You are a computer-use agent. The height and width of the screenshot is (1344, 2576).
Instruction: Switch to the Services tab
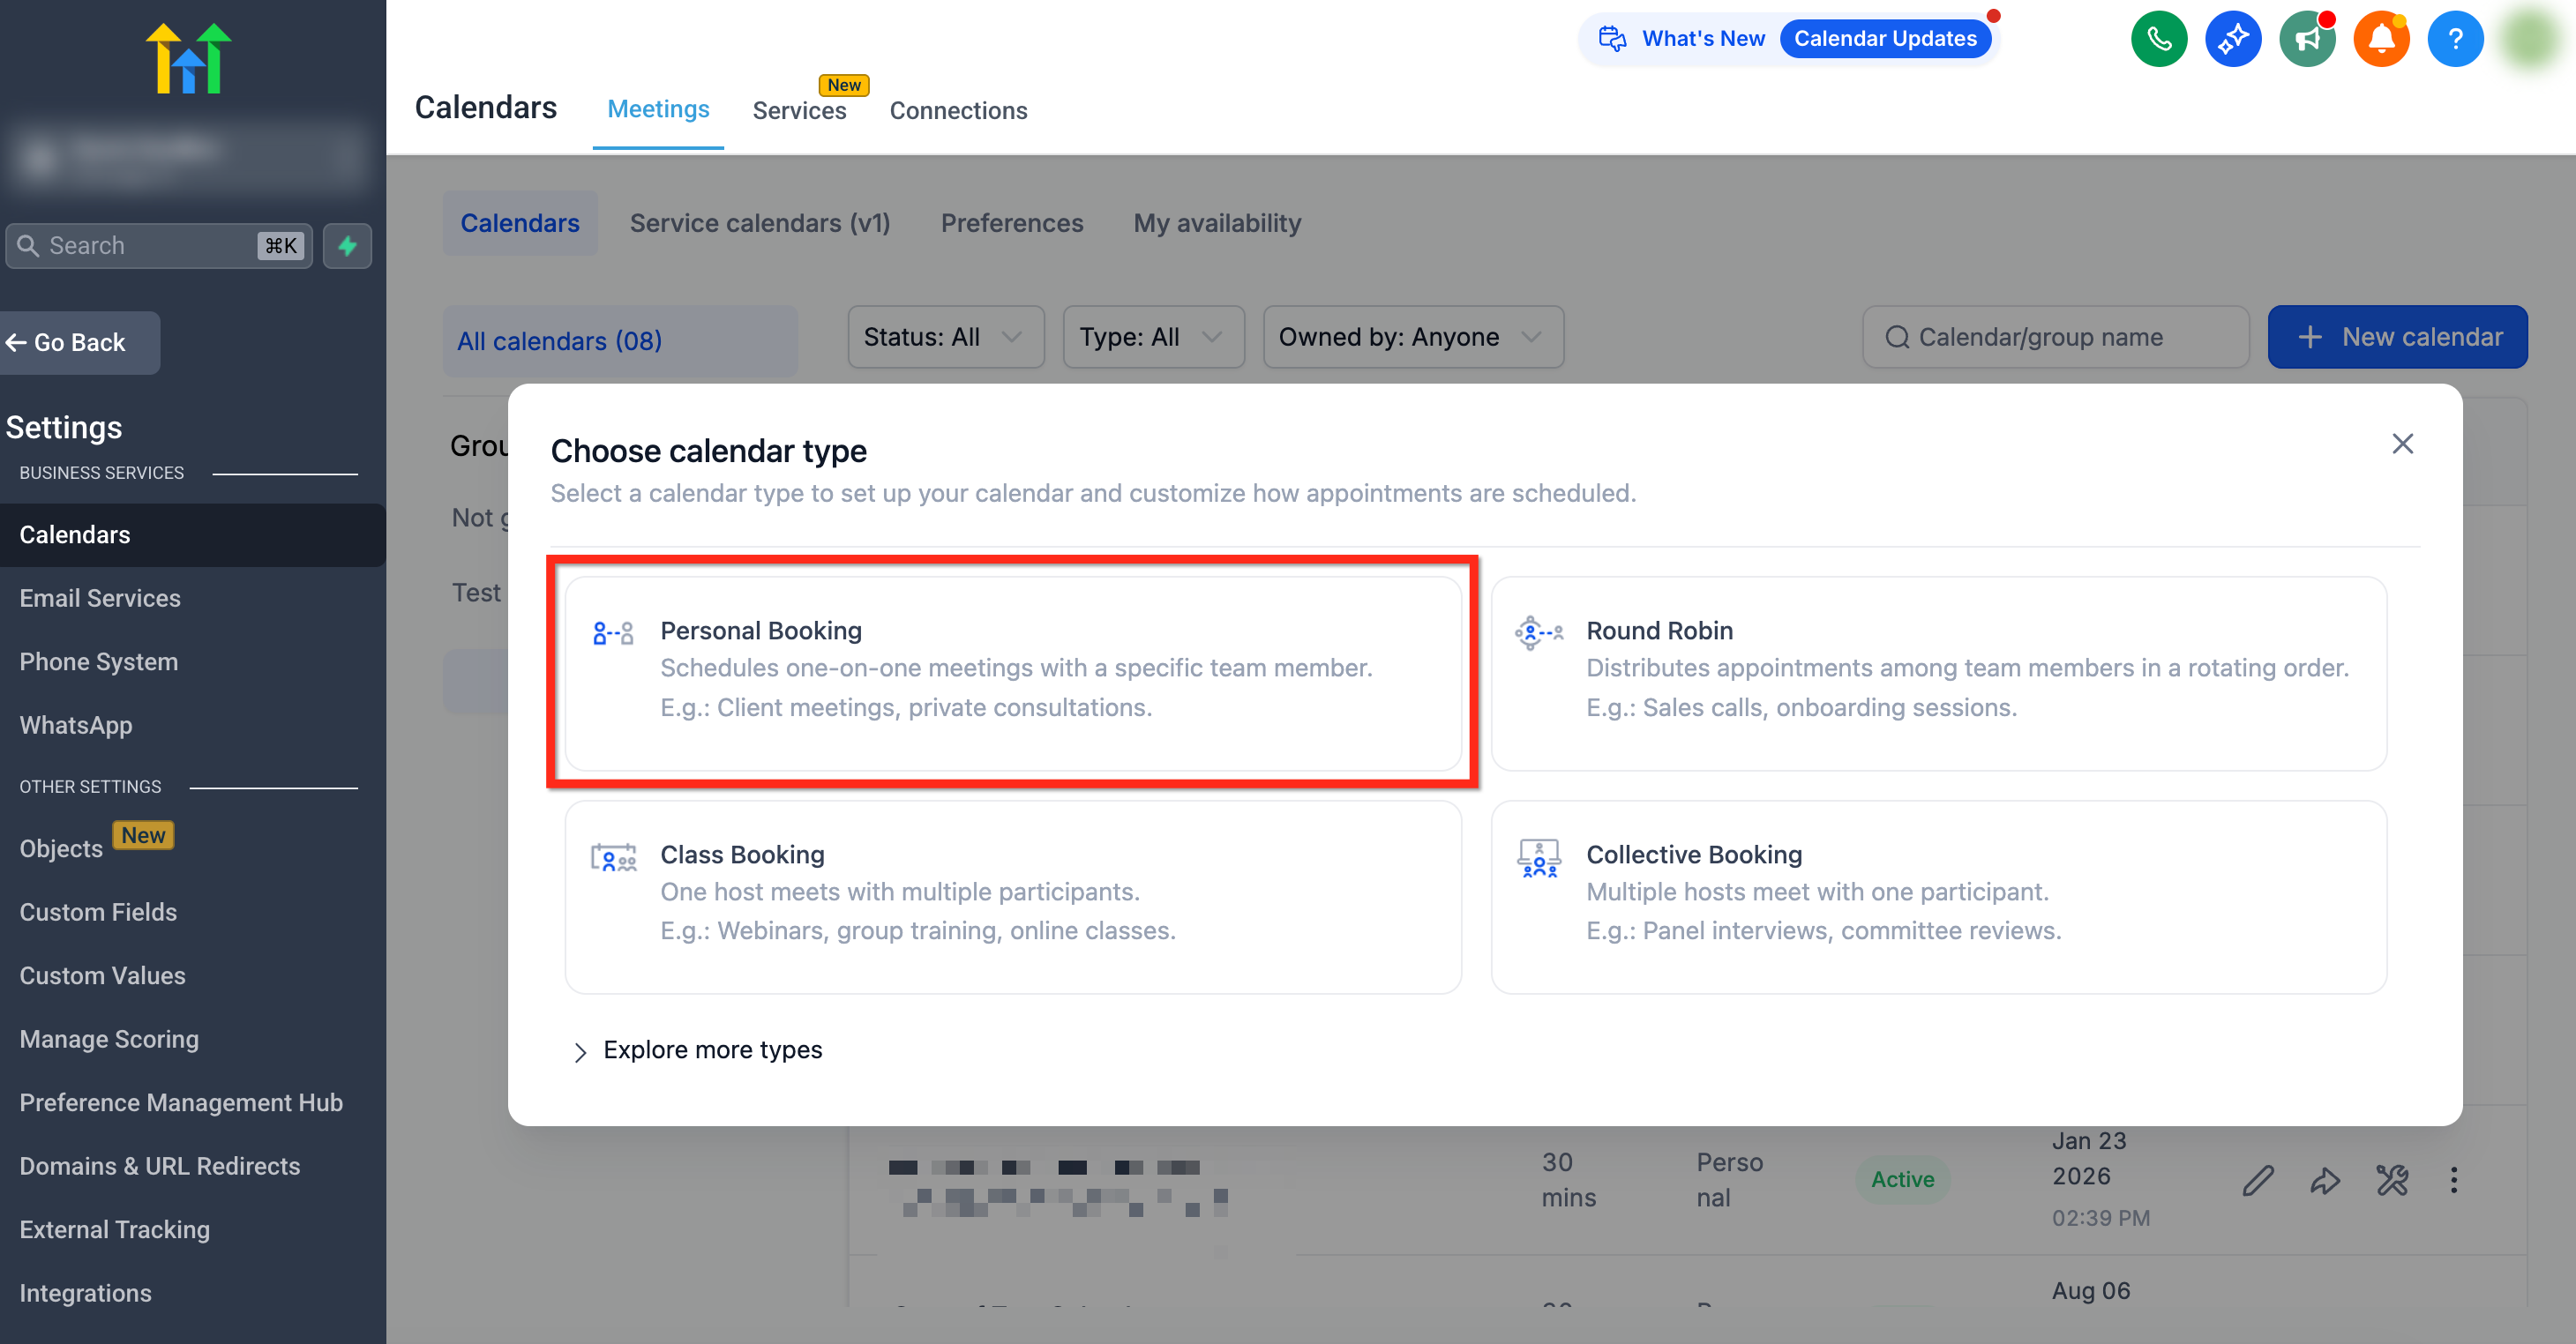click(798, 110)
